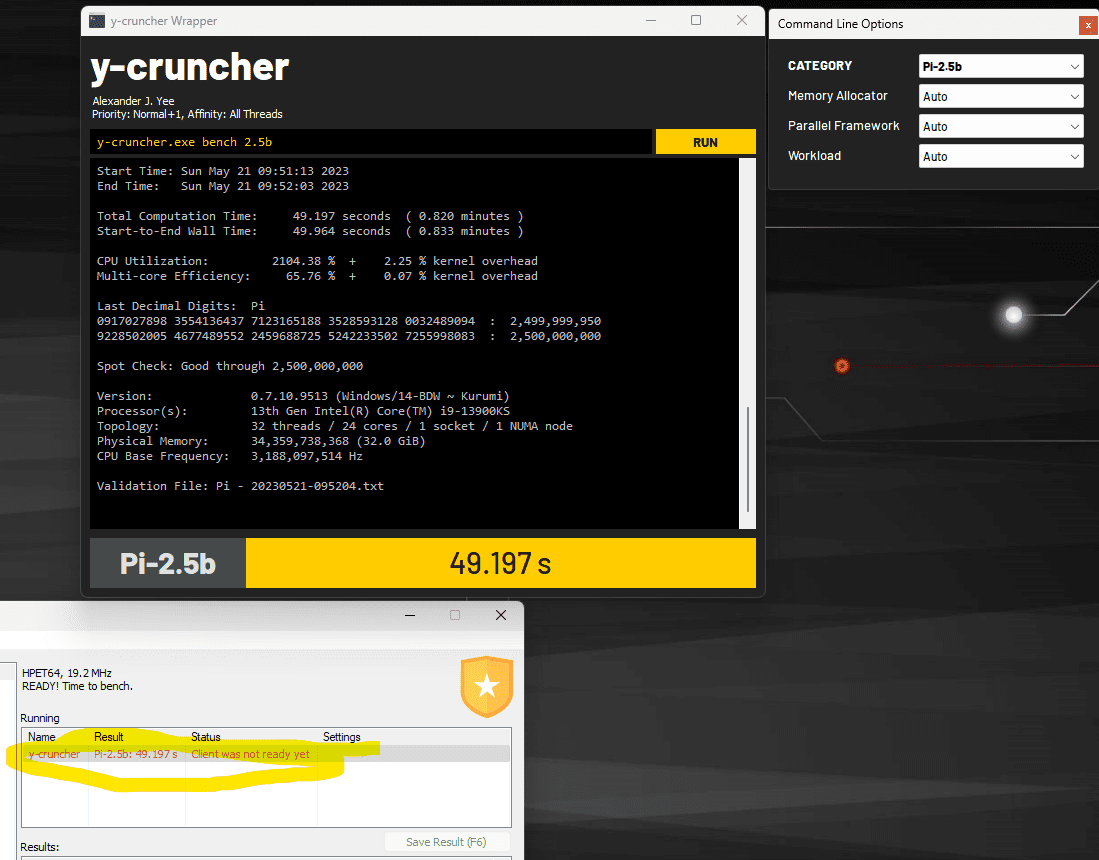
Task: Minimize the y-cruncher Wrapper window
Action: (x=651, y=20)
